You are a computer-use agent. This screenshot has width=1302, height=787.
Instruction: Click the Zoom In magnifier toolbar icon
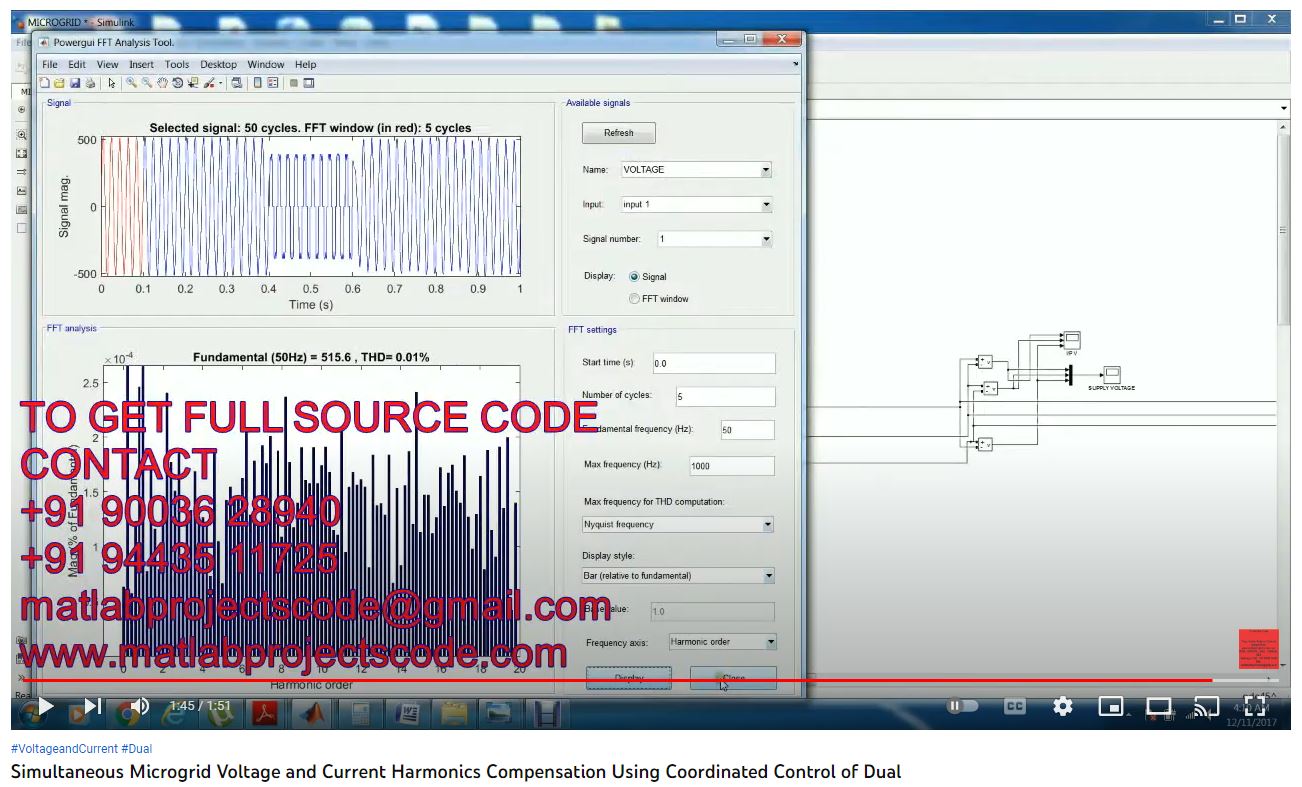pyautogui.click(x=131, y=83)
